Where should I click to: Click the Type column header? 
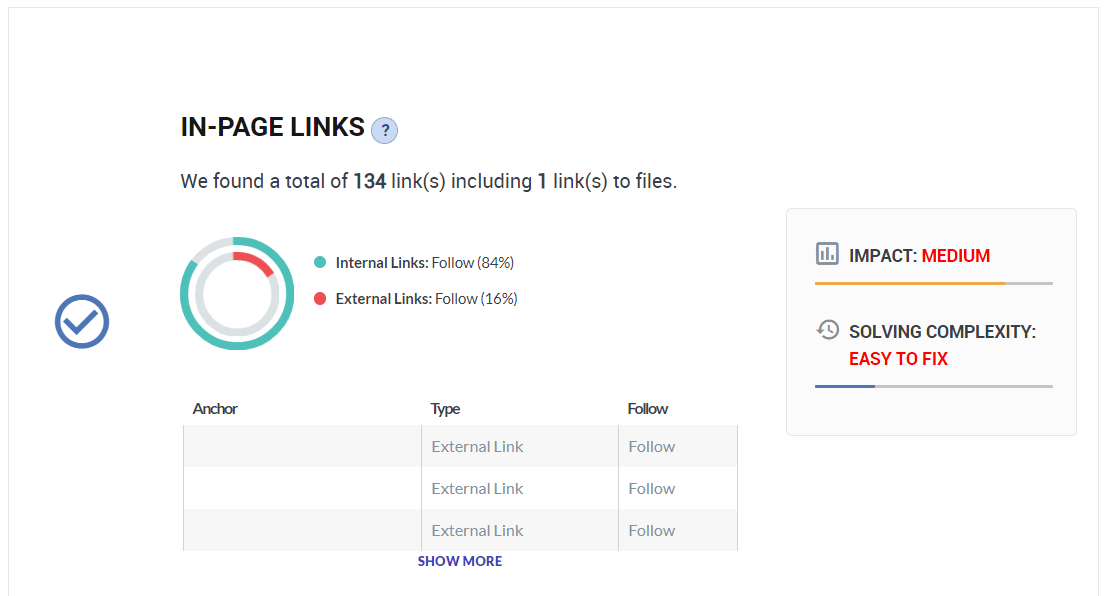pos(445,409)
